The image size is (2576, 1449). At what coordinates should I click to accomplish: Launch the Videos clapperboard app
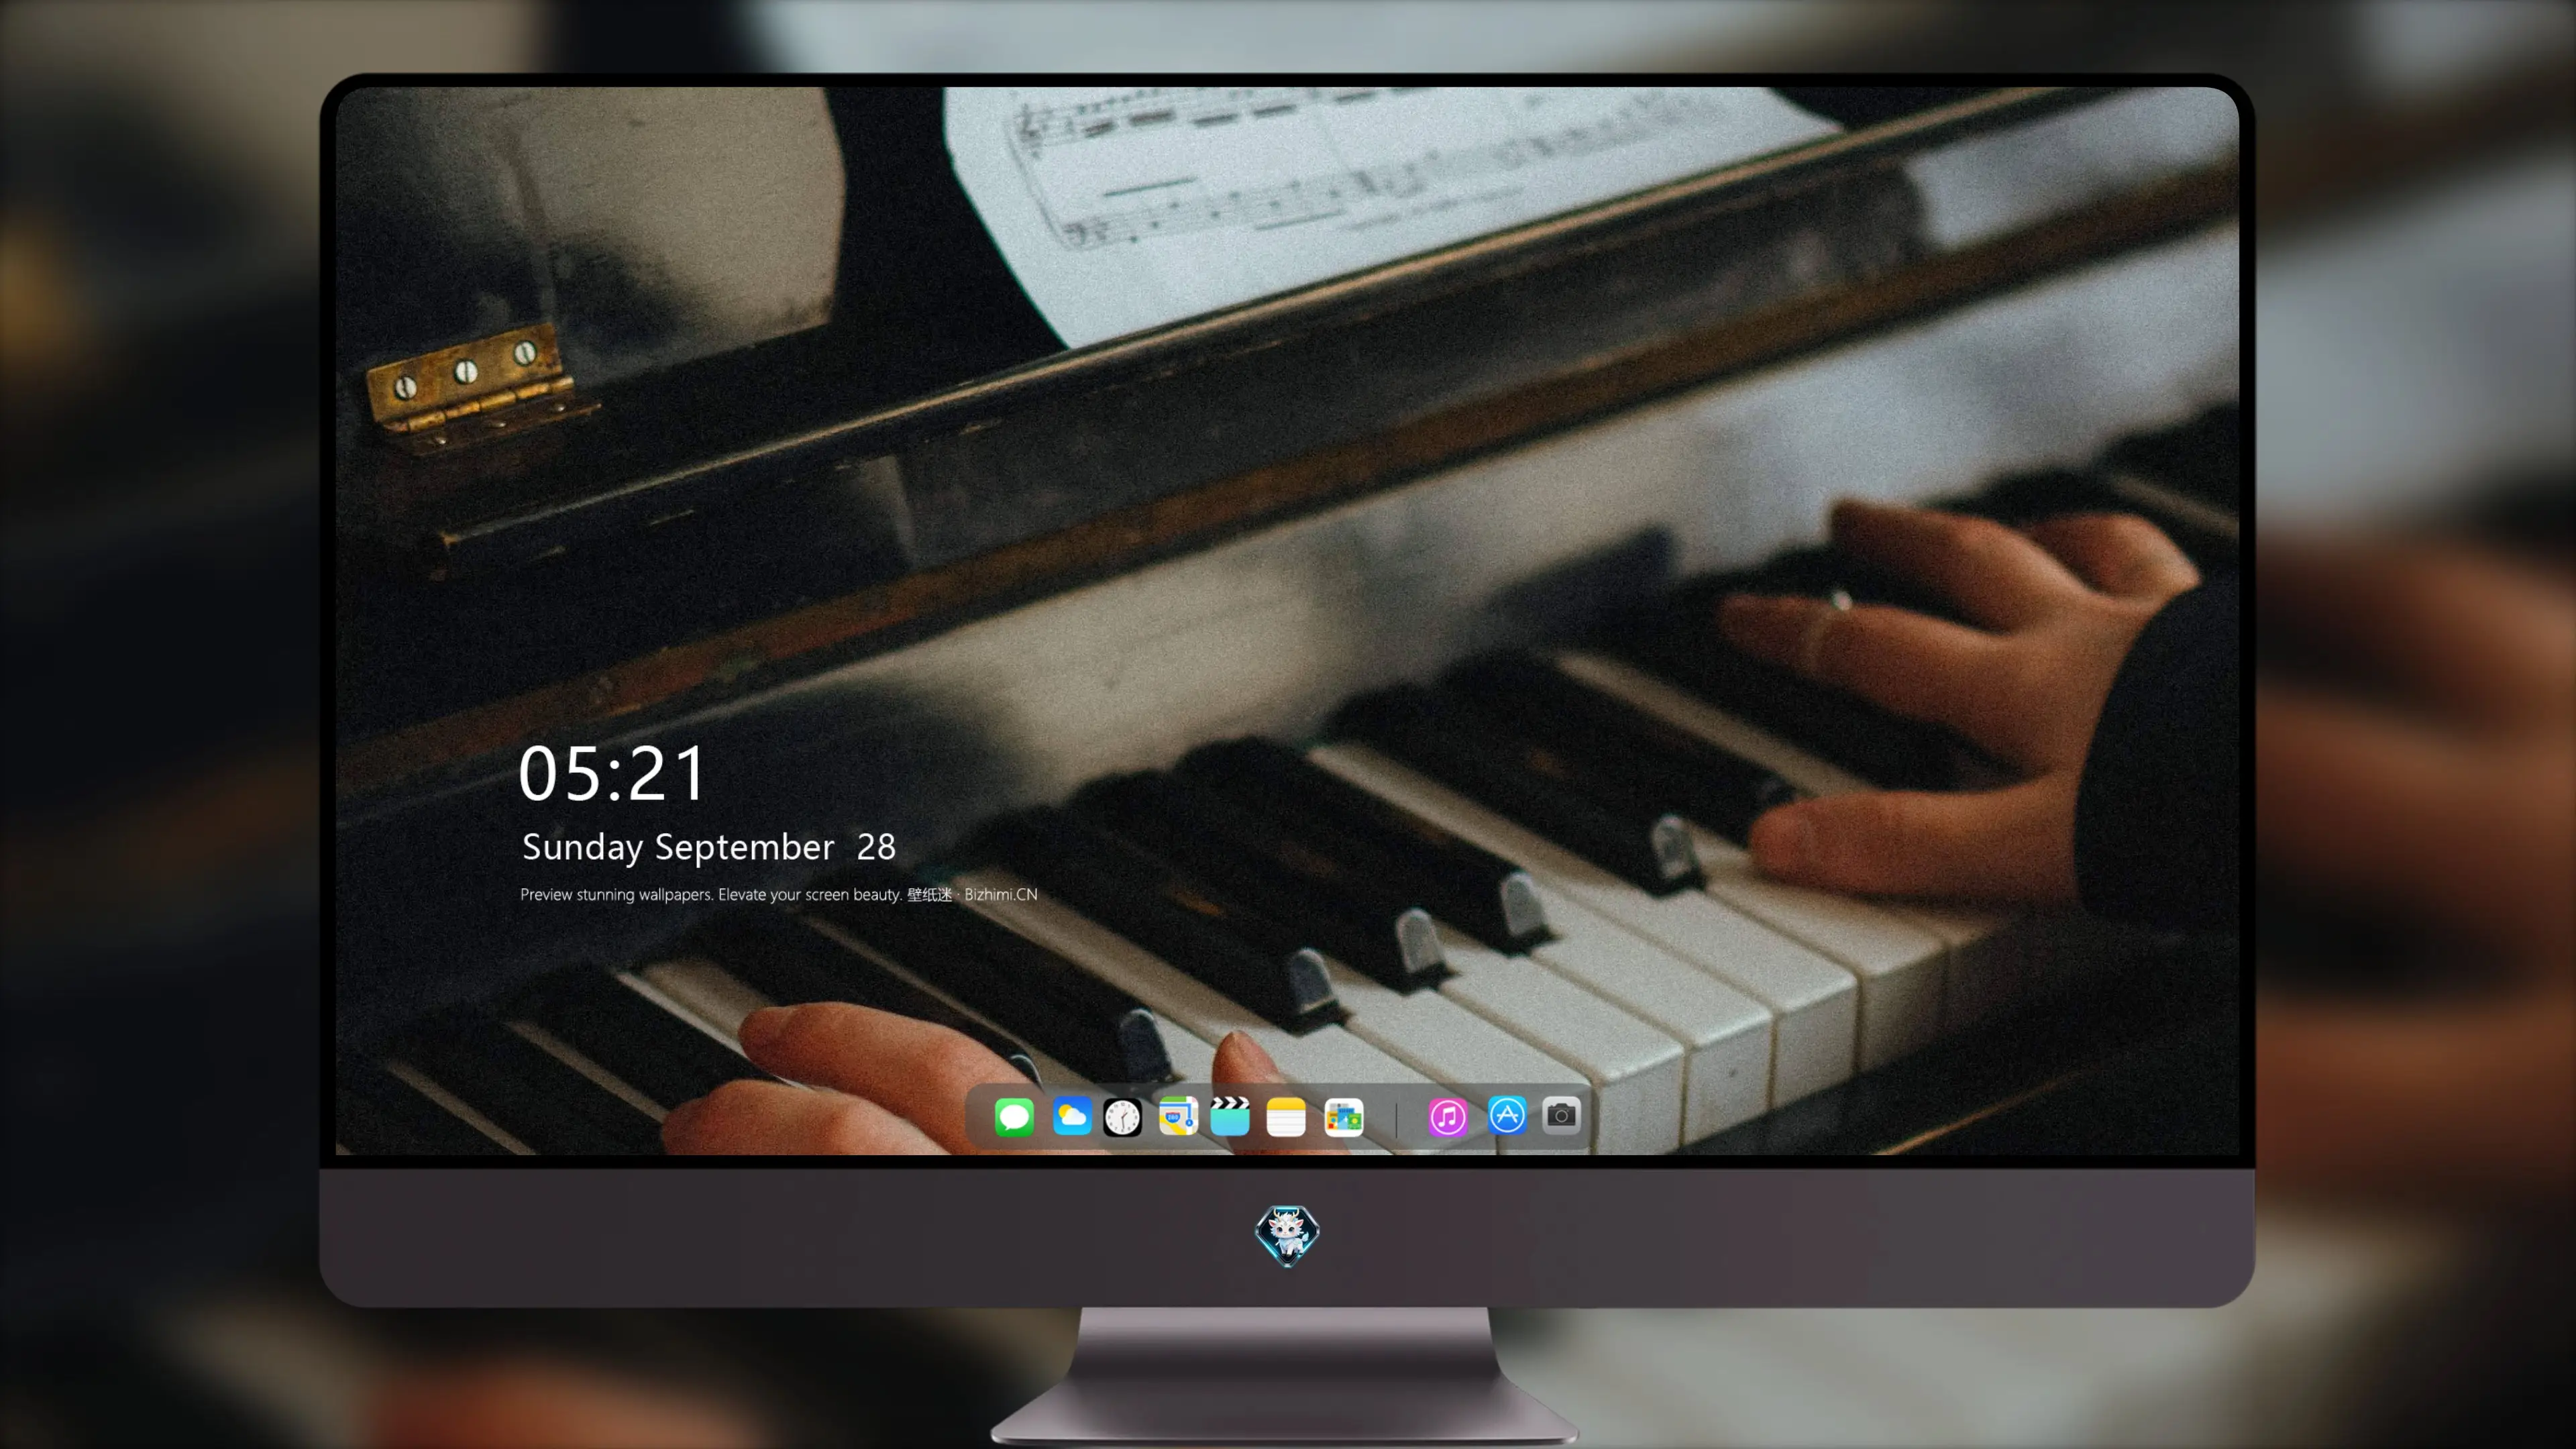1230,1116
